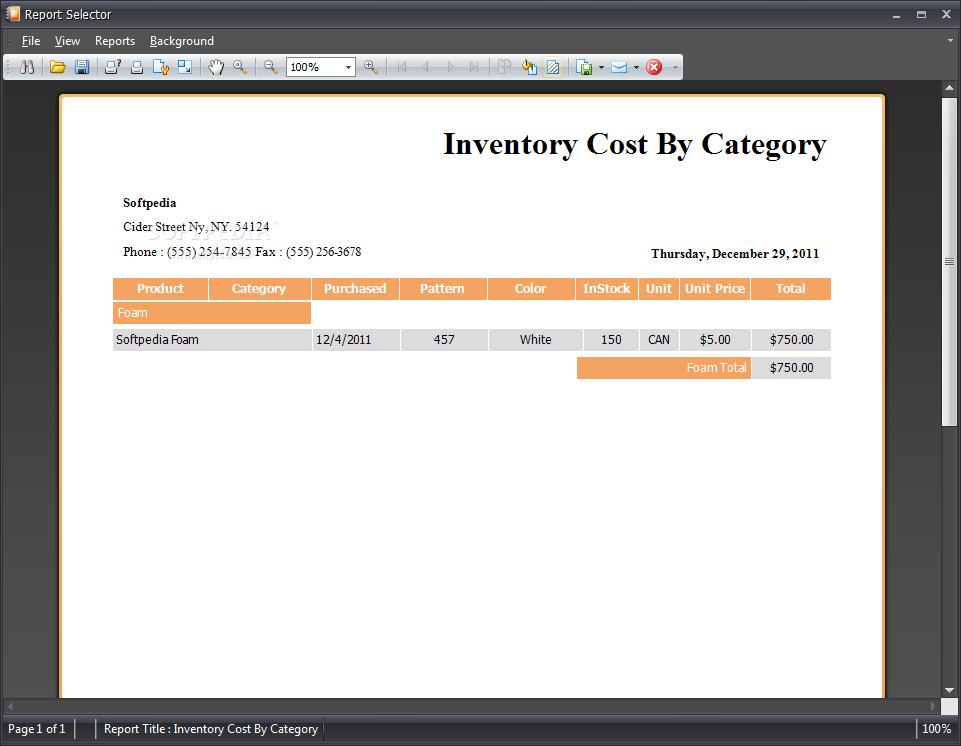Image resolution: width=961 pixels, height=746 pixels.
Task: Click the '12/4/2011' purchased date cell
Action: (x=356, y=340)
